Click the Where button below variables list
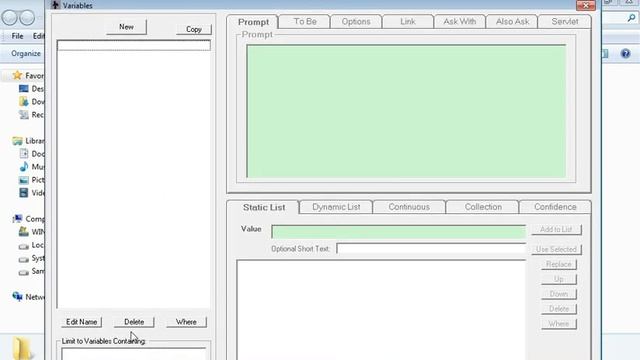 click(186, 322)
